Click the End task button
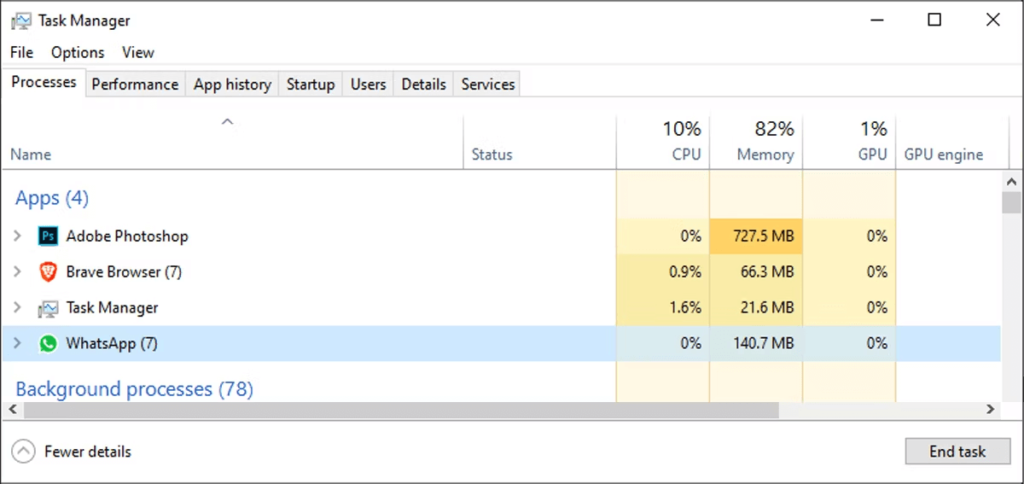The image size is (1024, 484). click(x=957, y=451)
